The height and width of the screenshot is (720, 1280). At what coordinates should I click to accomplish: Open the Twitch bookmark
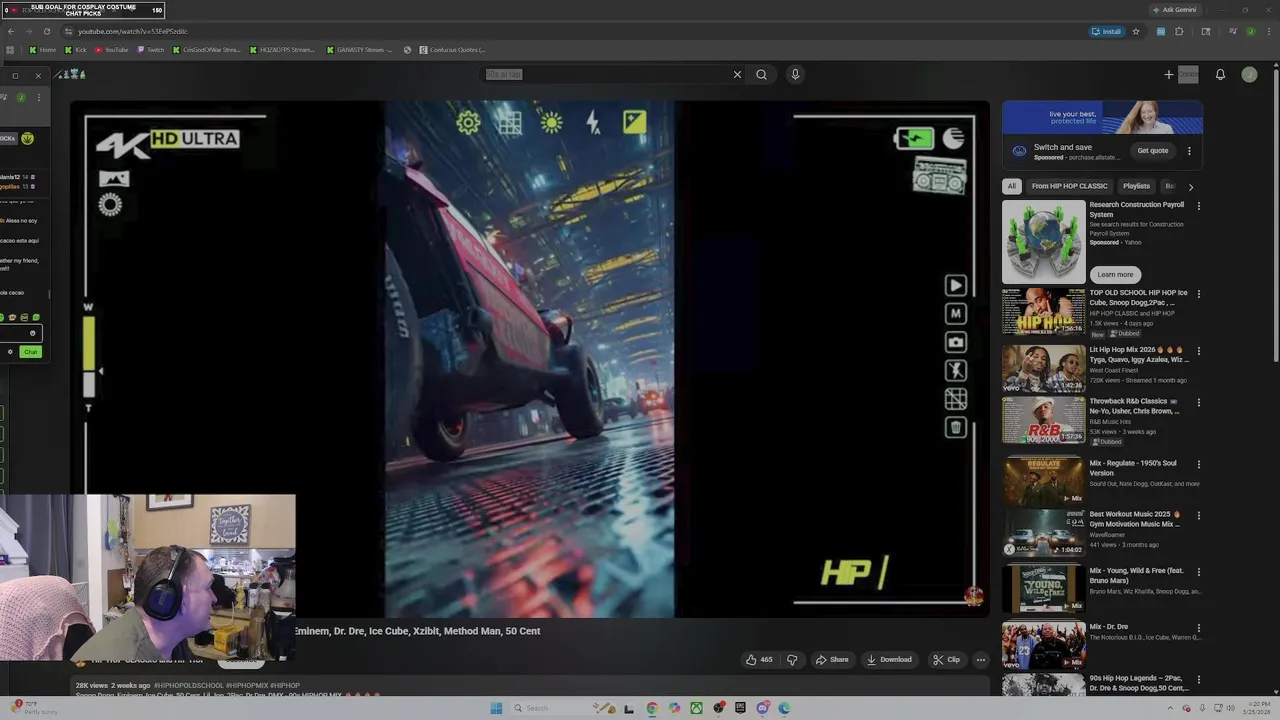(151, 49)
